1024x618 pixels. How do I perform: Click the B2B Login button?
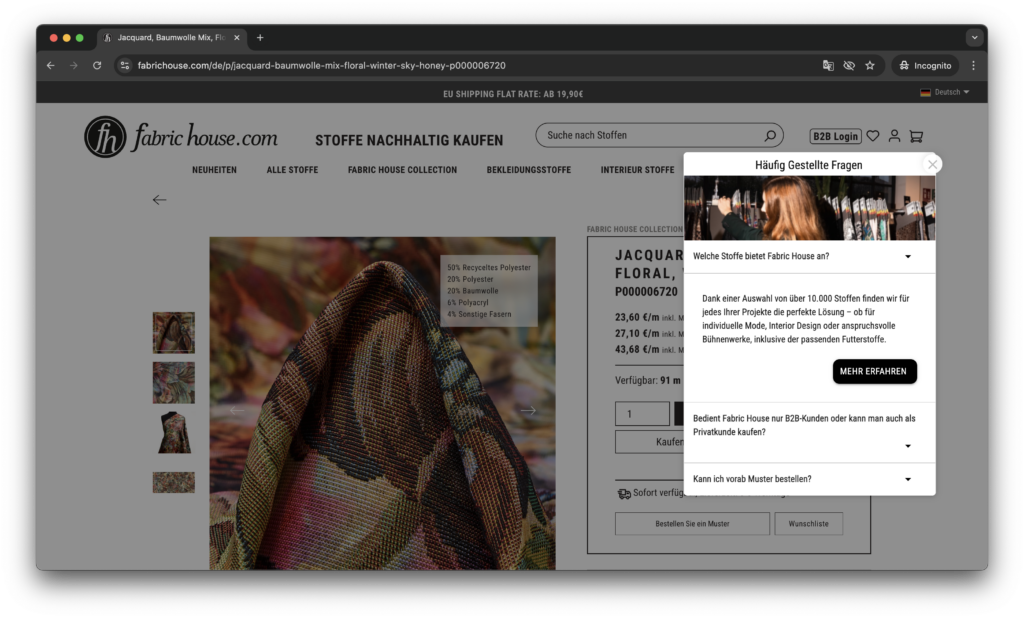[x=834, y=136]
